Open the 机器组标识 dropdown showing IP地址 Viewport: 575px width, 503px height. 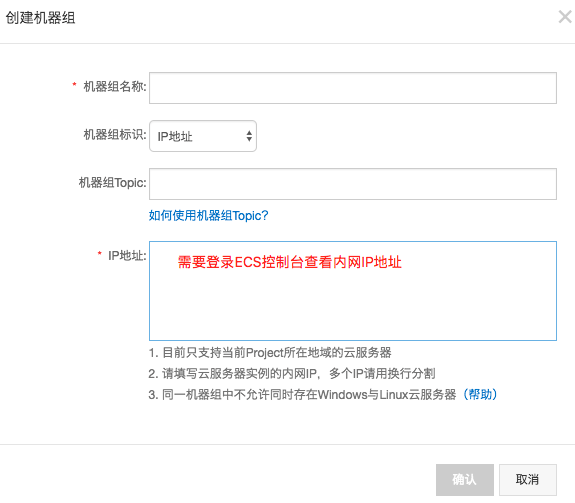[x=203, y=136]
